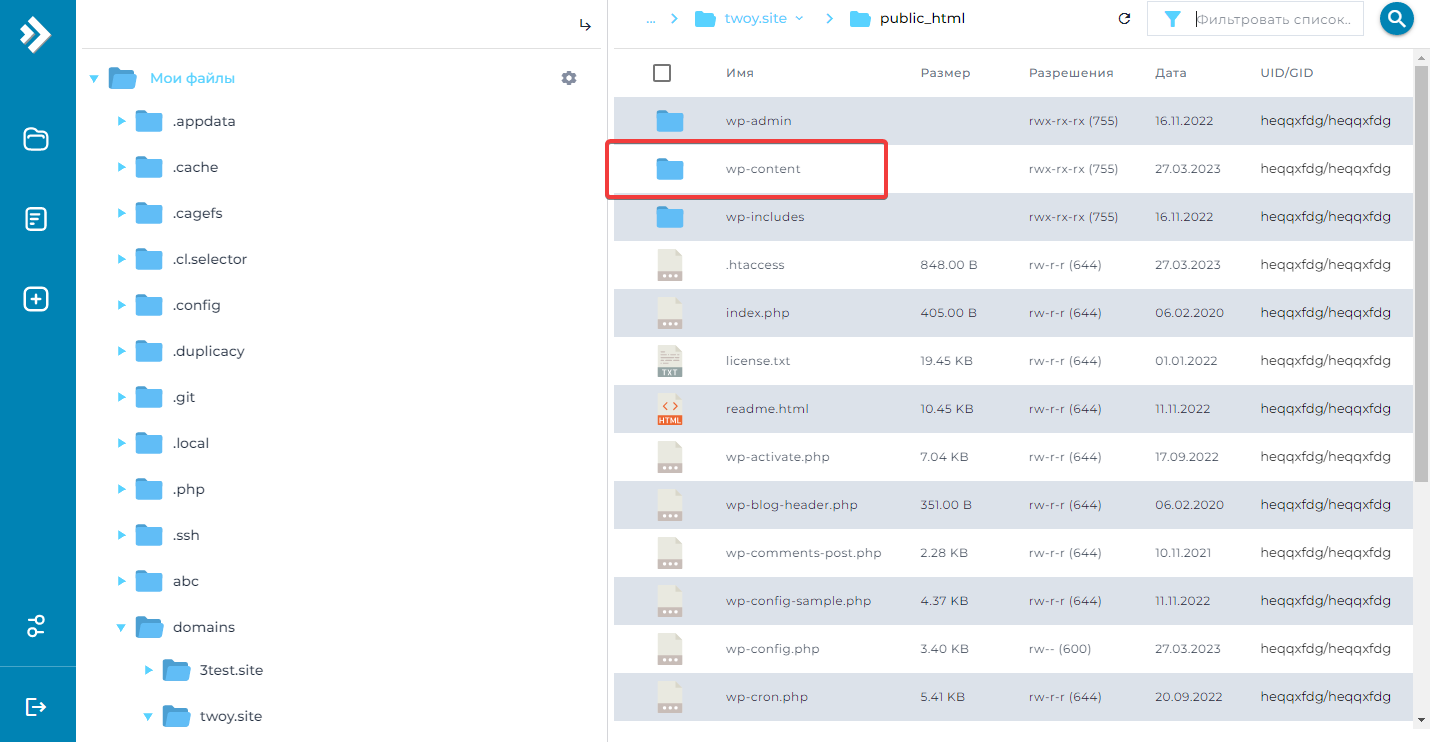Click the wp-activate.php date 17.09.2022
1430x742 pixels.
(1187, 457)
